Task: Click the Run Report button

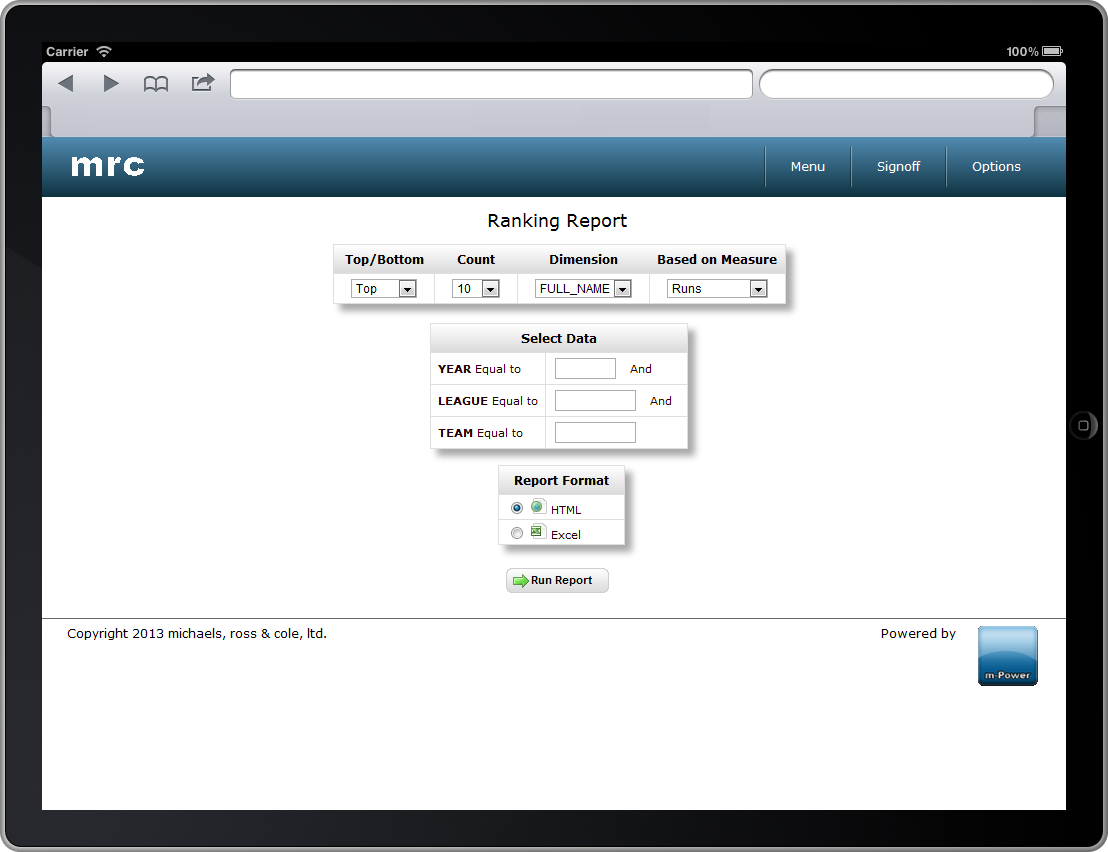Action: (x=557, y=580)
